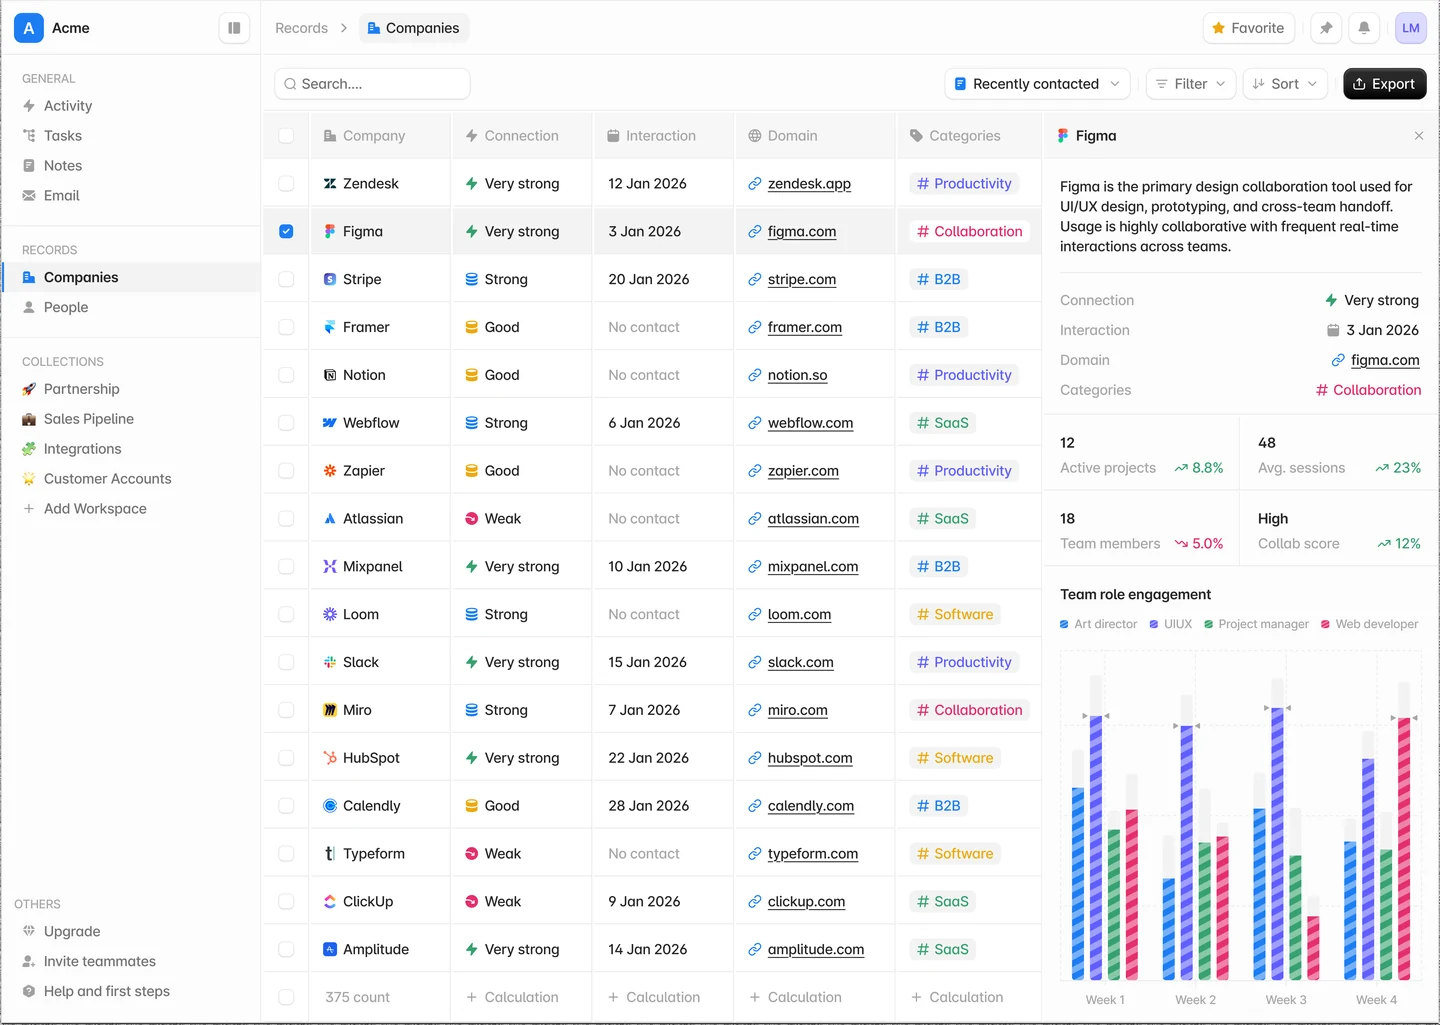The image size is (1440, 1025).
Task: Select the Stripe row checkbox
Action: [286, 280]
